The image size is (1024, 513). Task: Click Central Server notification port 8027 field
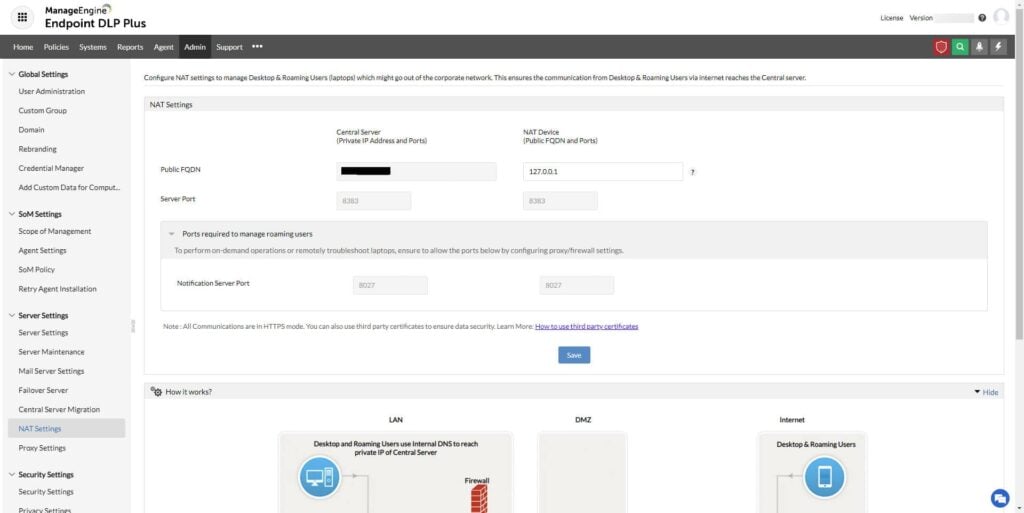click(x=391, y=285)
